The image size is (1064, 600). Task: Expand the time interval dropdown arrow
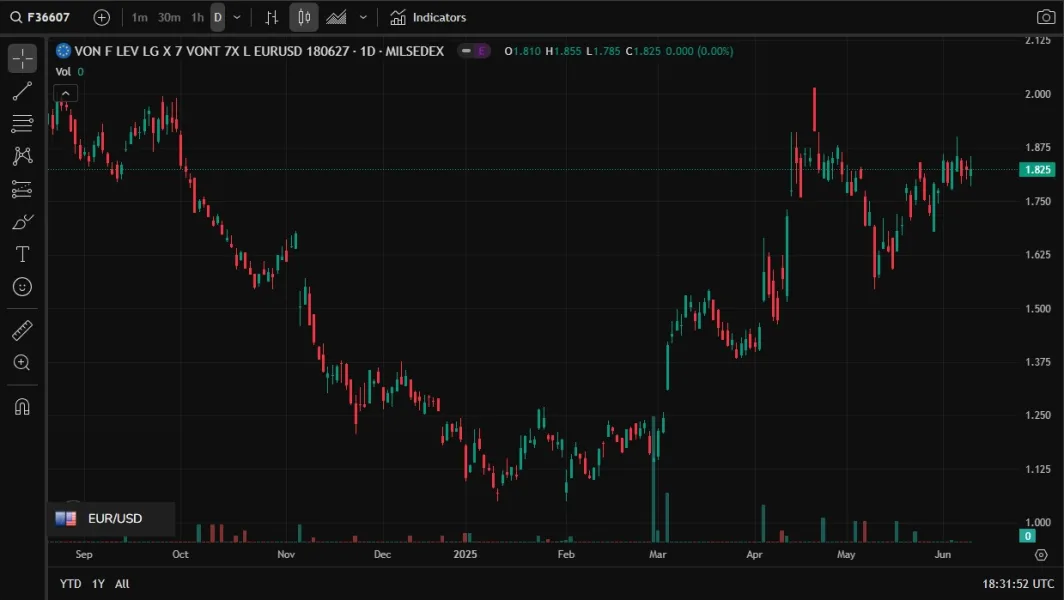(x=237, y=17)
